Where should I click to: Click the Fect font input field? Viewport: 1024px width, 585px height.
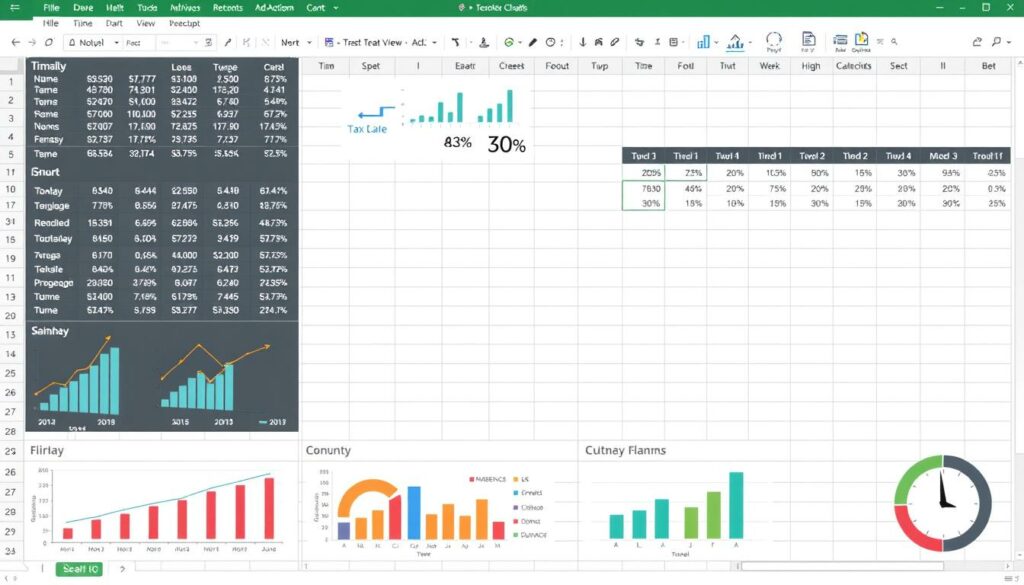pos(139,43)
